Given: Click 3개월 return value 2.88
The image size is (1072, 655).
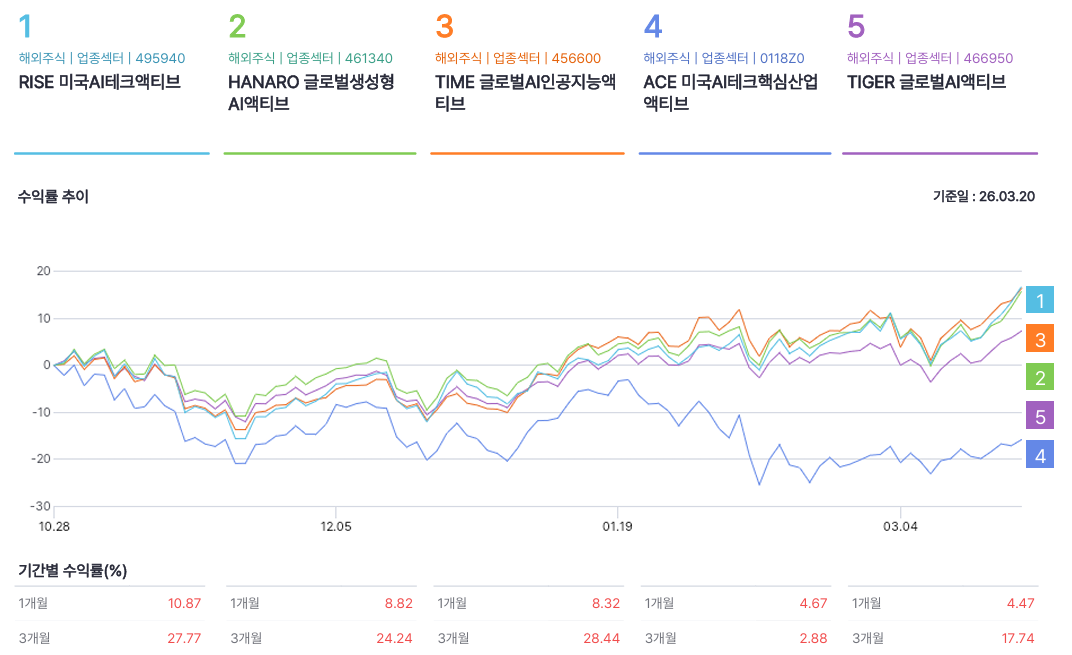Looking at the screenshot, I should tap(814, 638).
